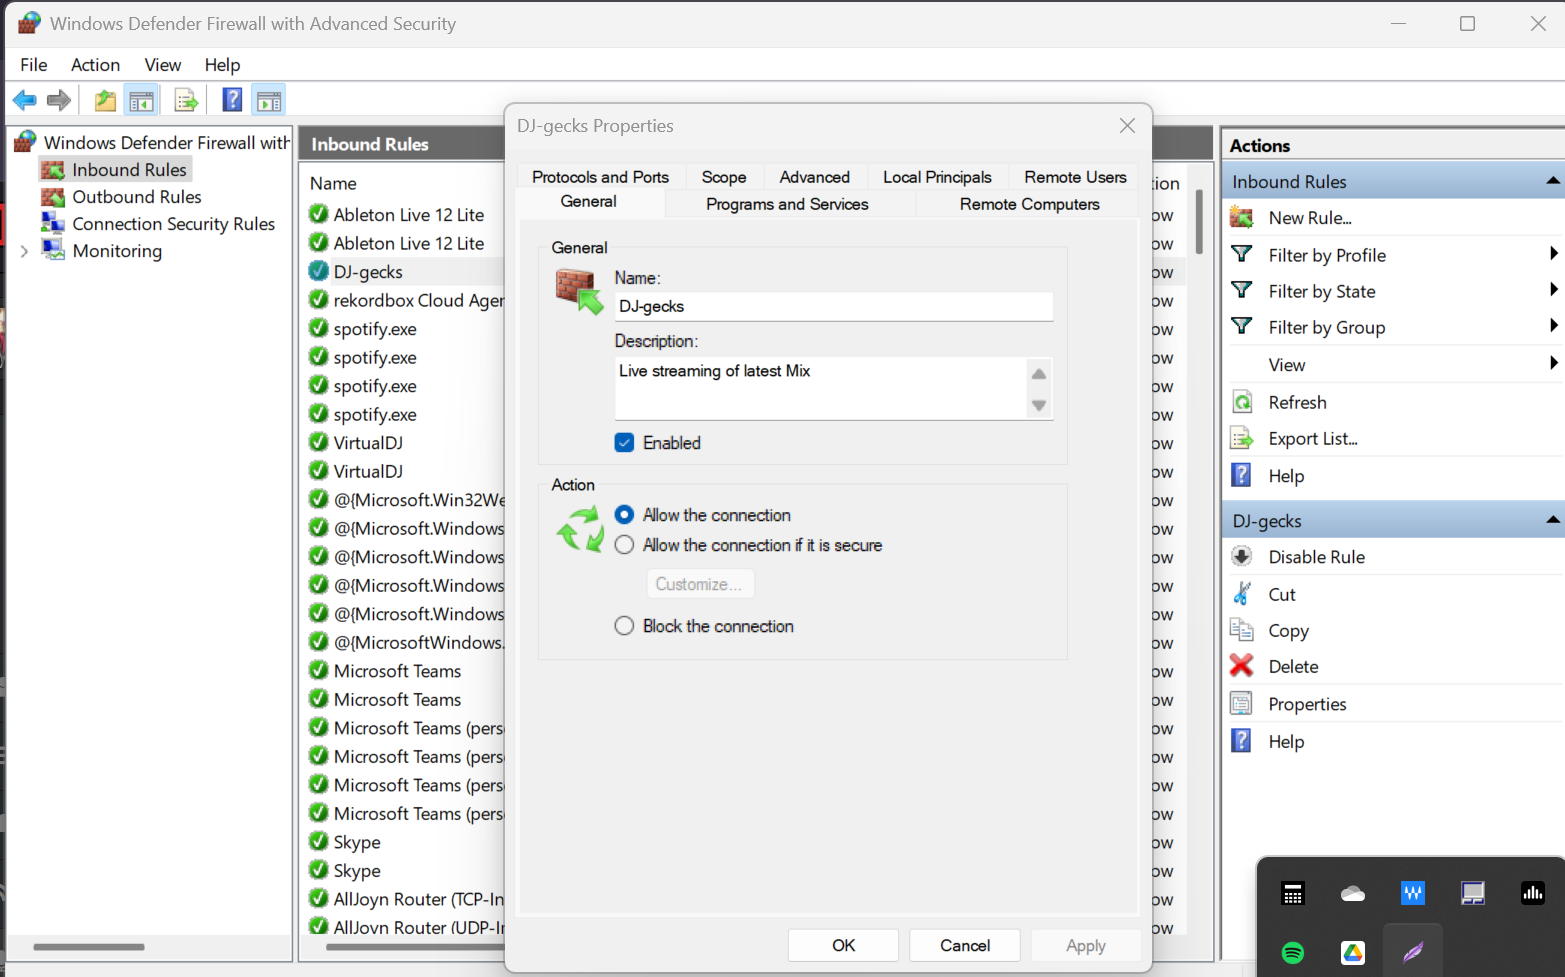Open the Filter by Profile submenu arrow
The height and width of the screenshot is (977, 1565).
(1553, 254)
